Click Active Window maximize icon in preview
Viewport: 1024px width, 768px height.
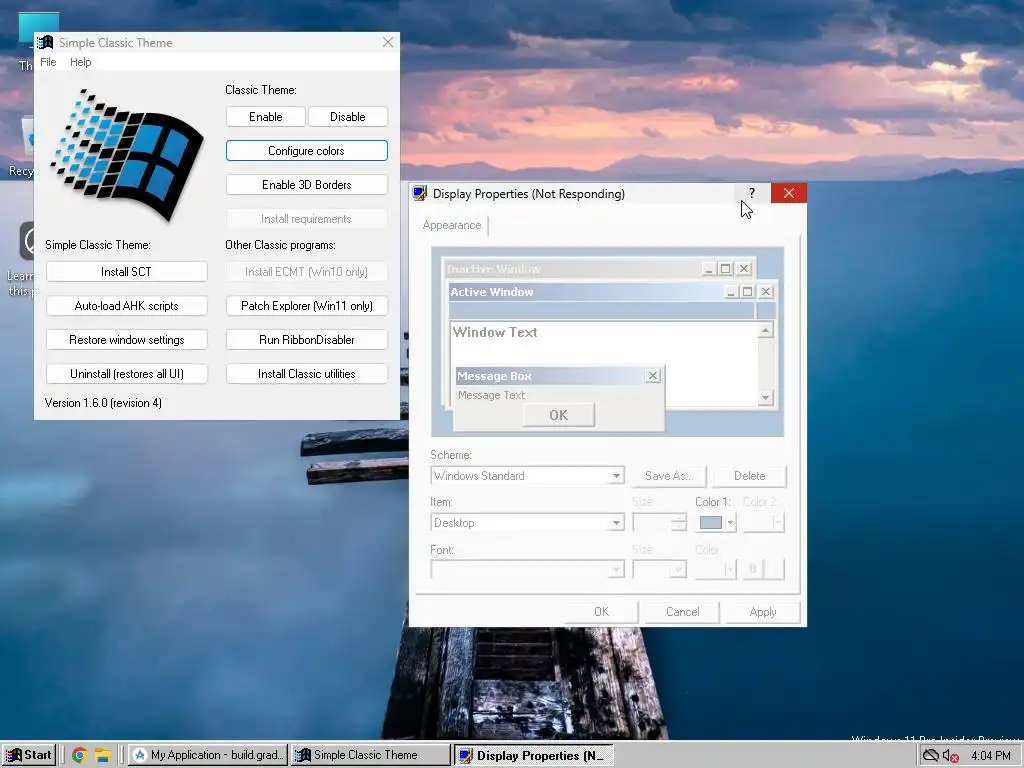(748, 292)
